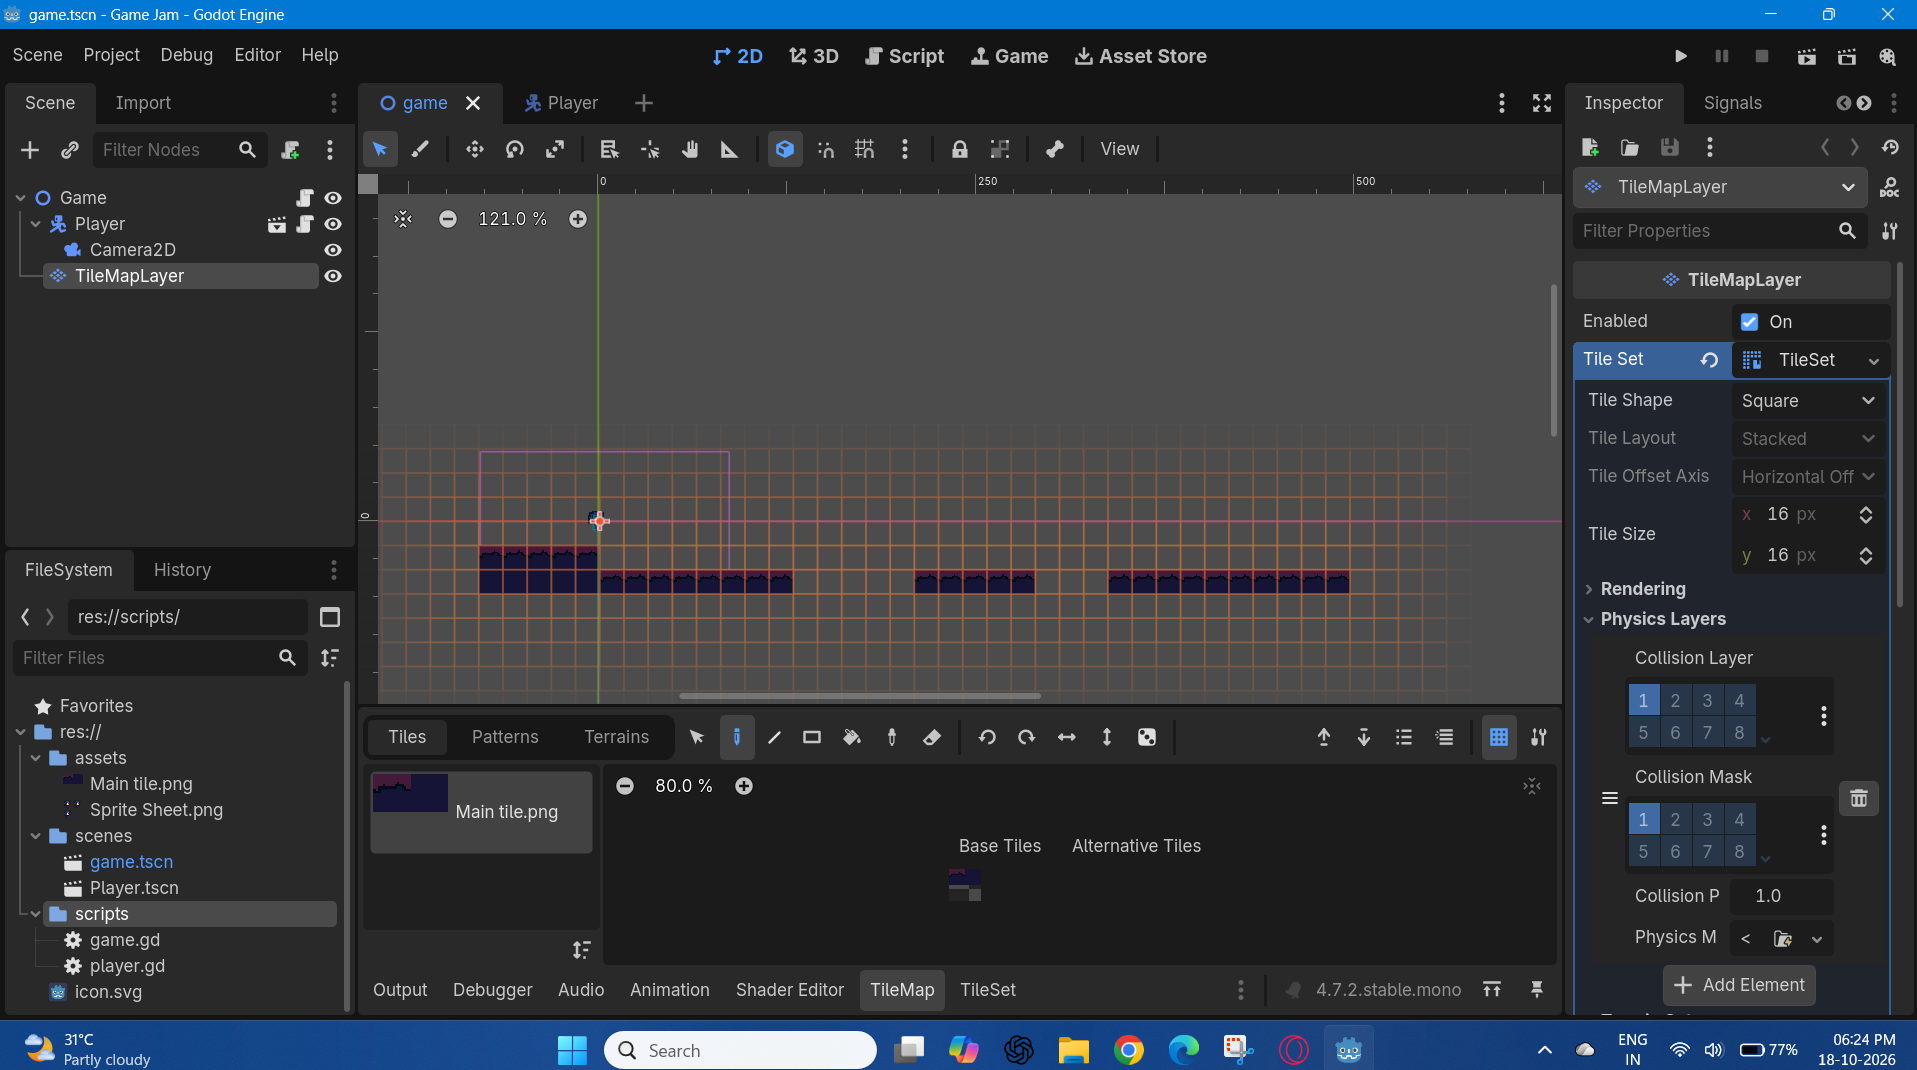Select the TileMap rectangle tool
1917x1070 pixels.
pos(812,737)
